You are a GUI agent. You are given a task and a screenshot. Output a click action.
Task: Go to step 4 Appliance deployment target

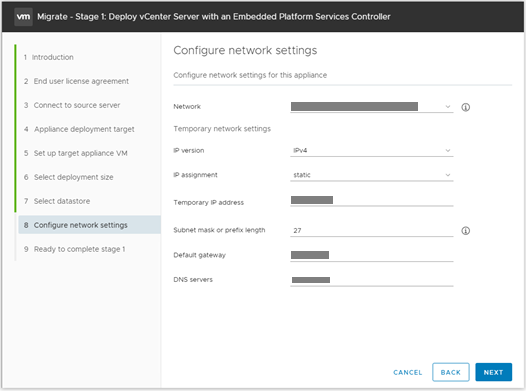(x=79, y=129)
